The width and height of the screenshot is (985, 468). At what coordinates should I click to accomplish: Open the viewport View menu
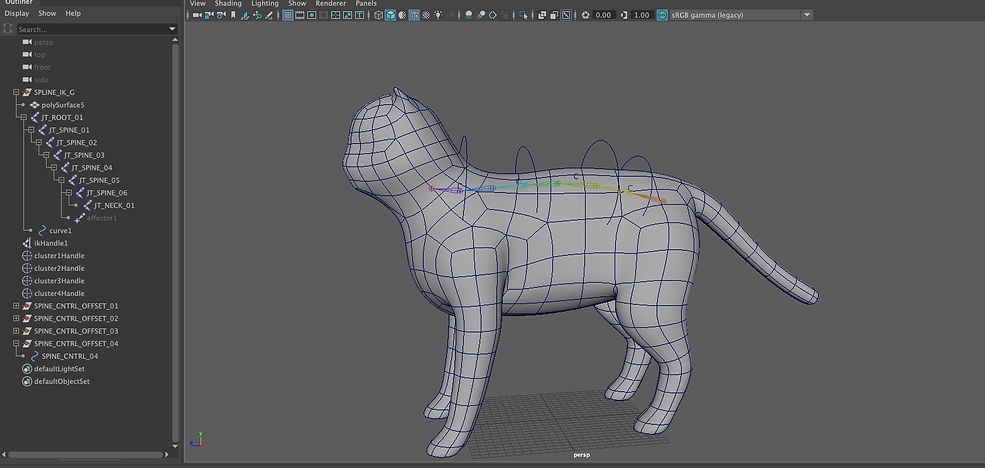197,3
